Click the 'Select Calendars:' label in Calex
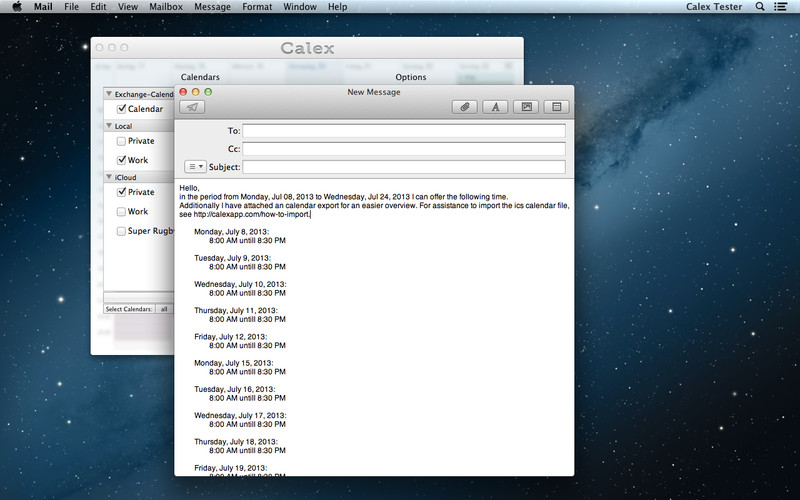 pyautogui.click(x=129, y=309)
